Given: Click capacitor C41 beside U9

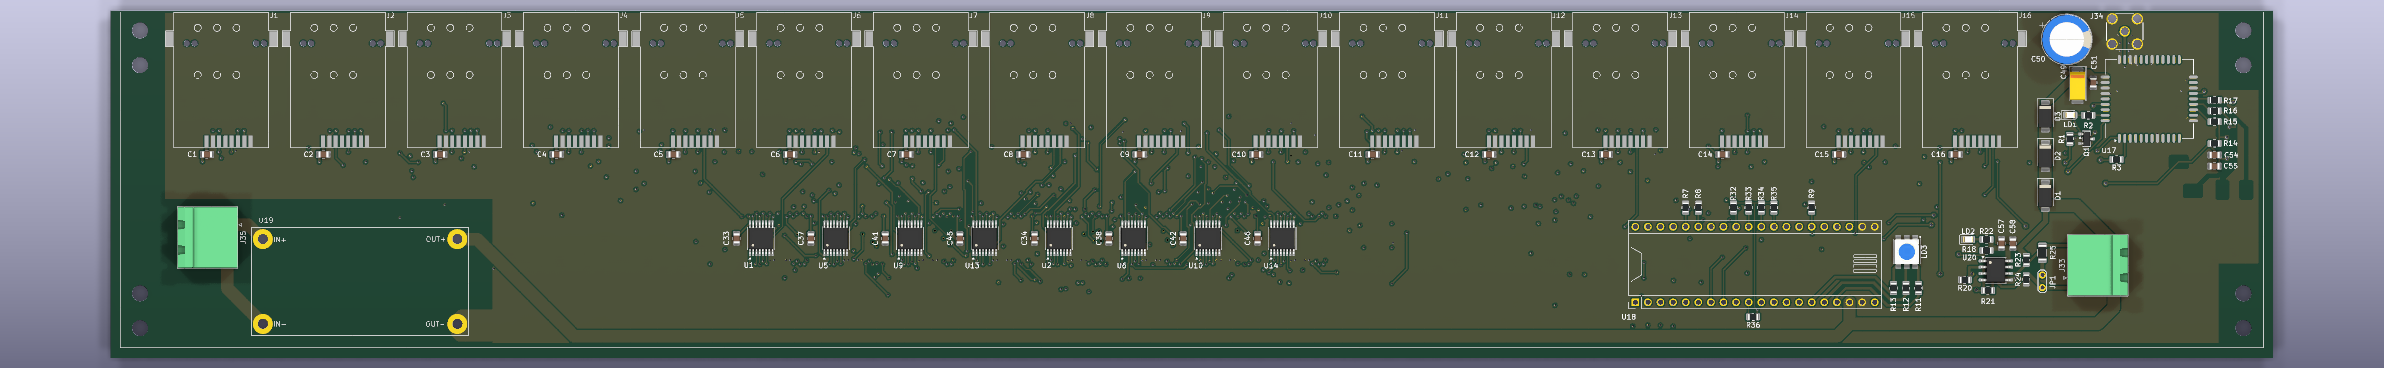Looking at the screenshot, I should tap(886, 238).
